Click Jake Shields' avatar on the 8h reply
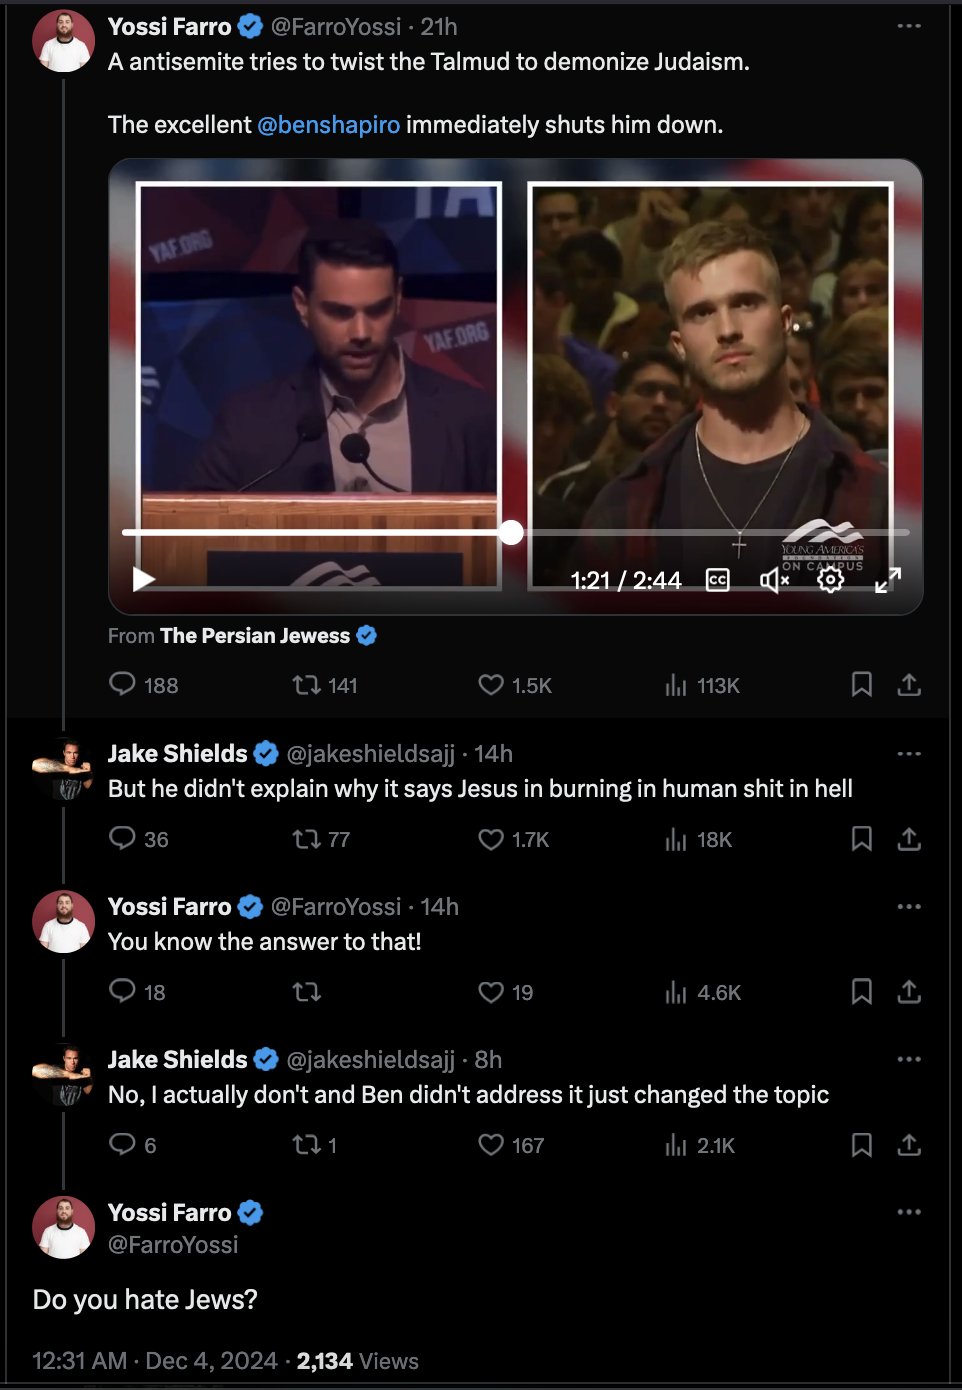The image size is (962, 1390). tap(63, 1074)
